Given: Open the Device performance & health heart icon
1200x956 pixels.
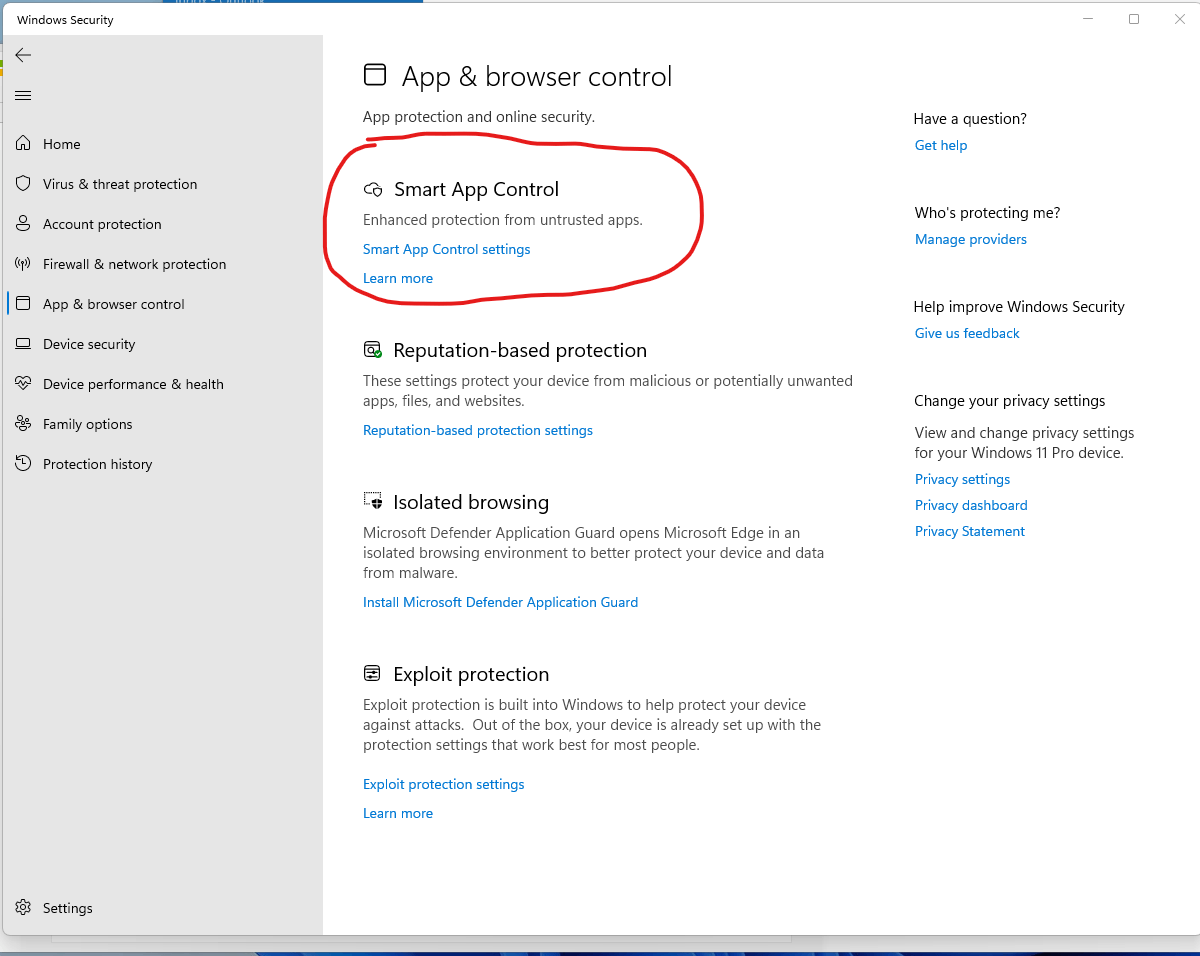Looking at the screenshot, I should (x=23, y=384).
